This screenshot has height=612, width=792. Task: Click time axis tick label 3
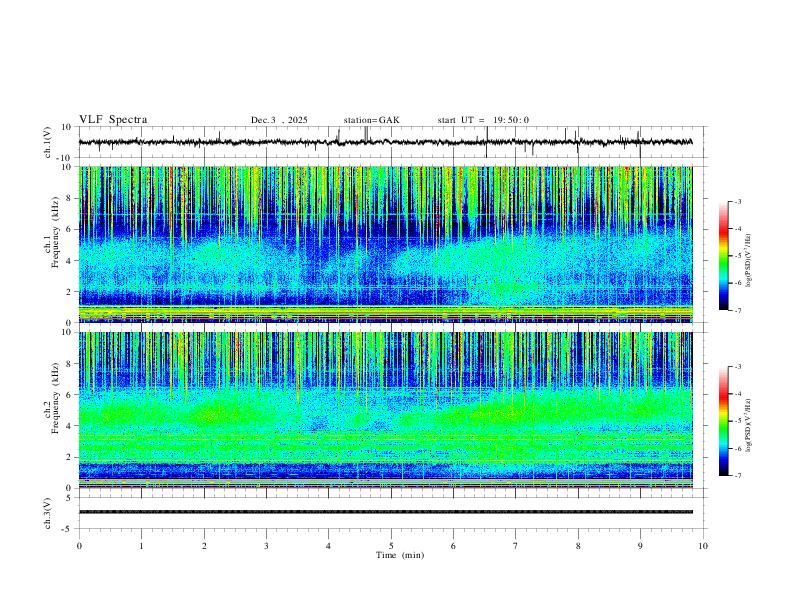266,546
